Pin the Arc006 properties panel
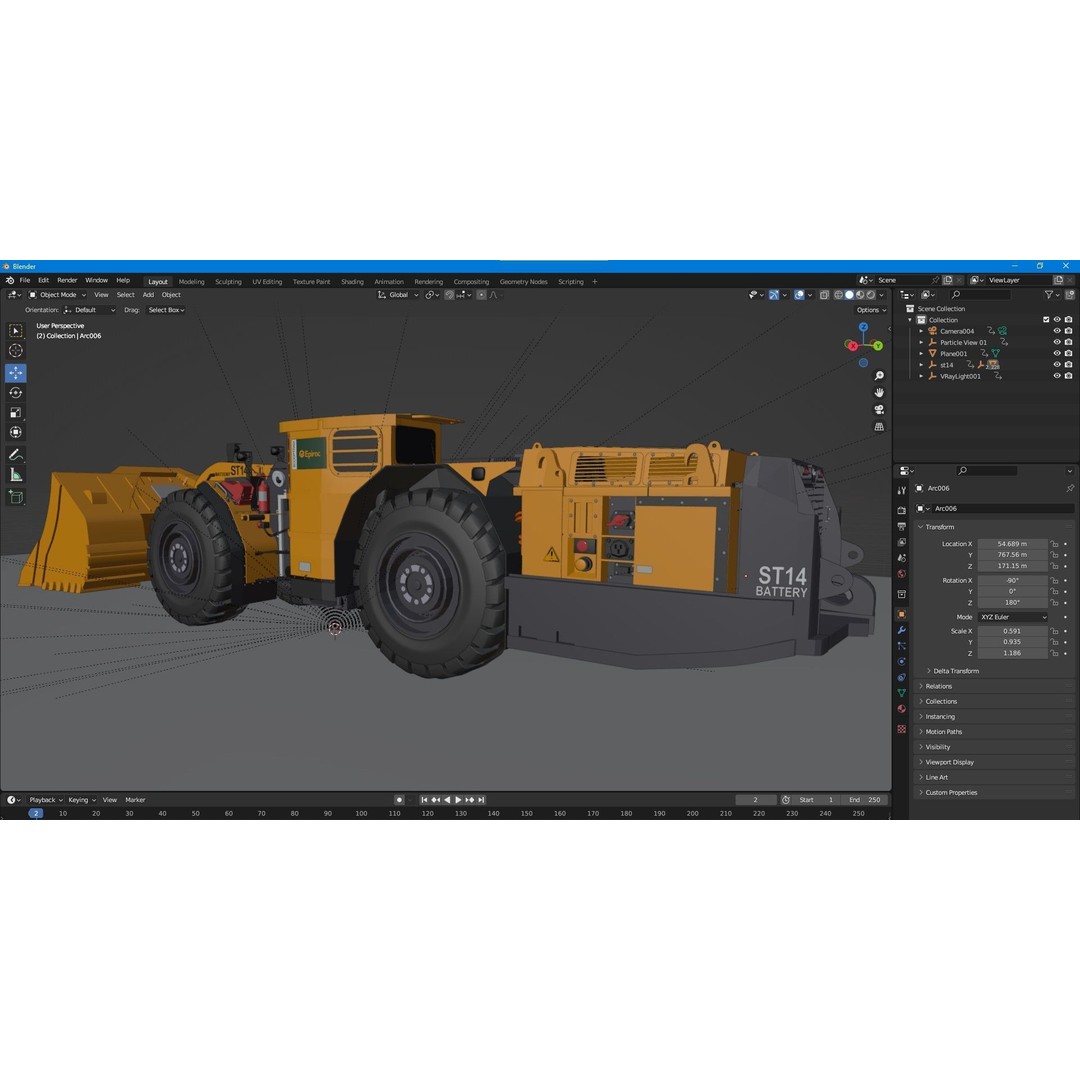This screenshot has width=1080, height=1080. point(1070,488)
